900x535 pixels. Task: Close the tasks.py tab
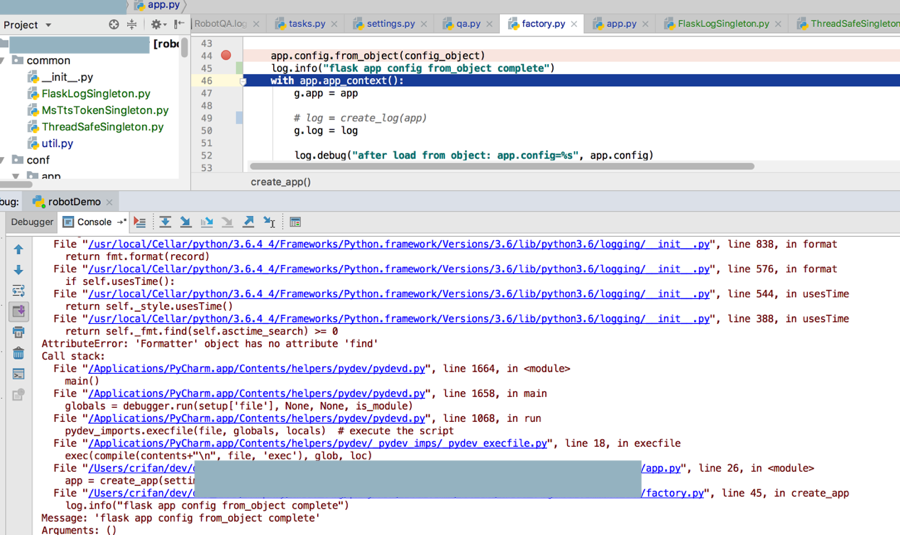pyautogui.click(x=334, y=24)
